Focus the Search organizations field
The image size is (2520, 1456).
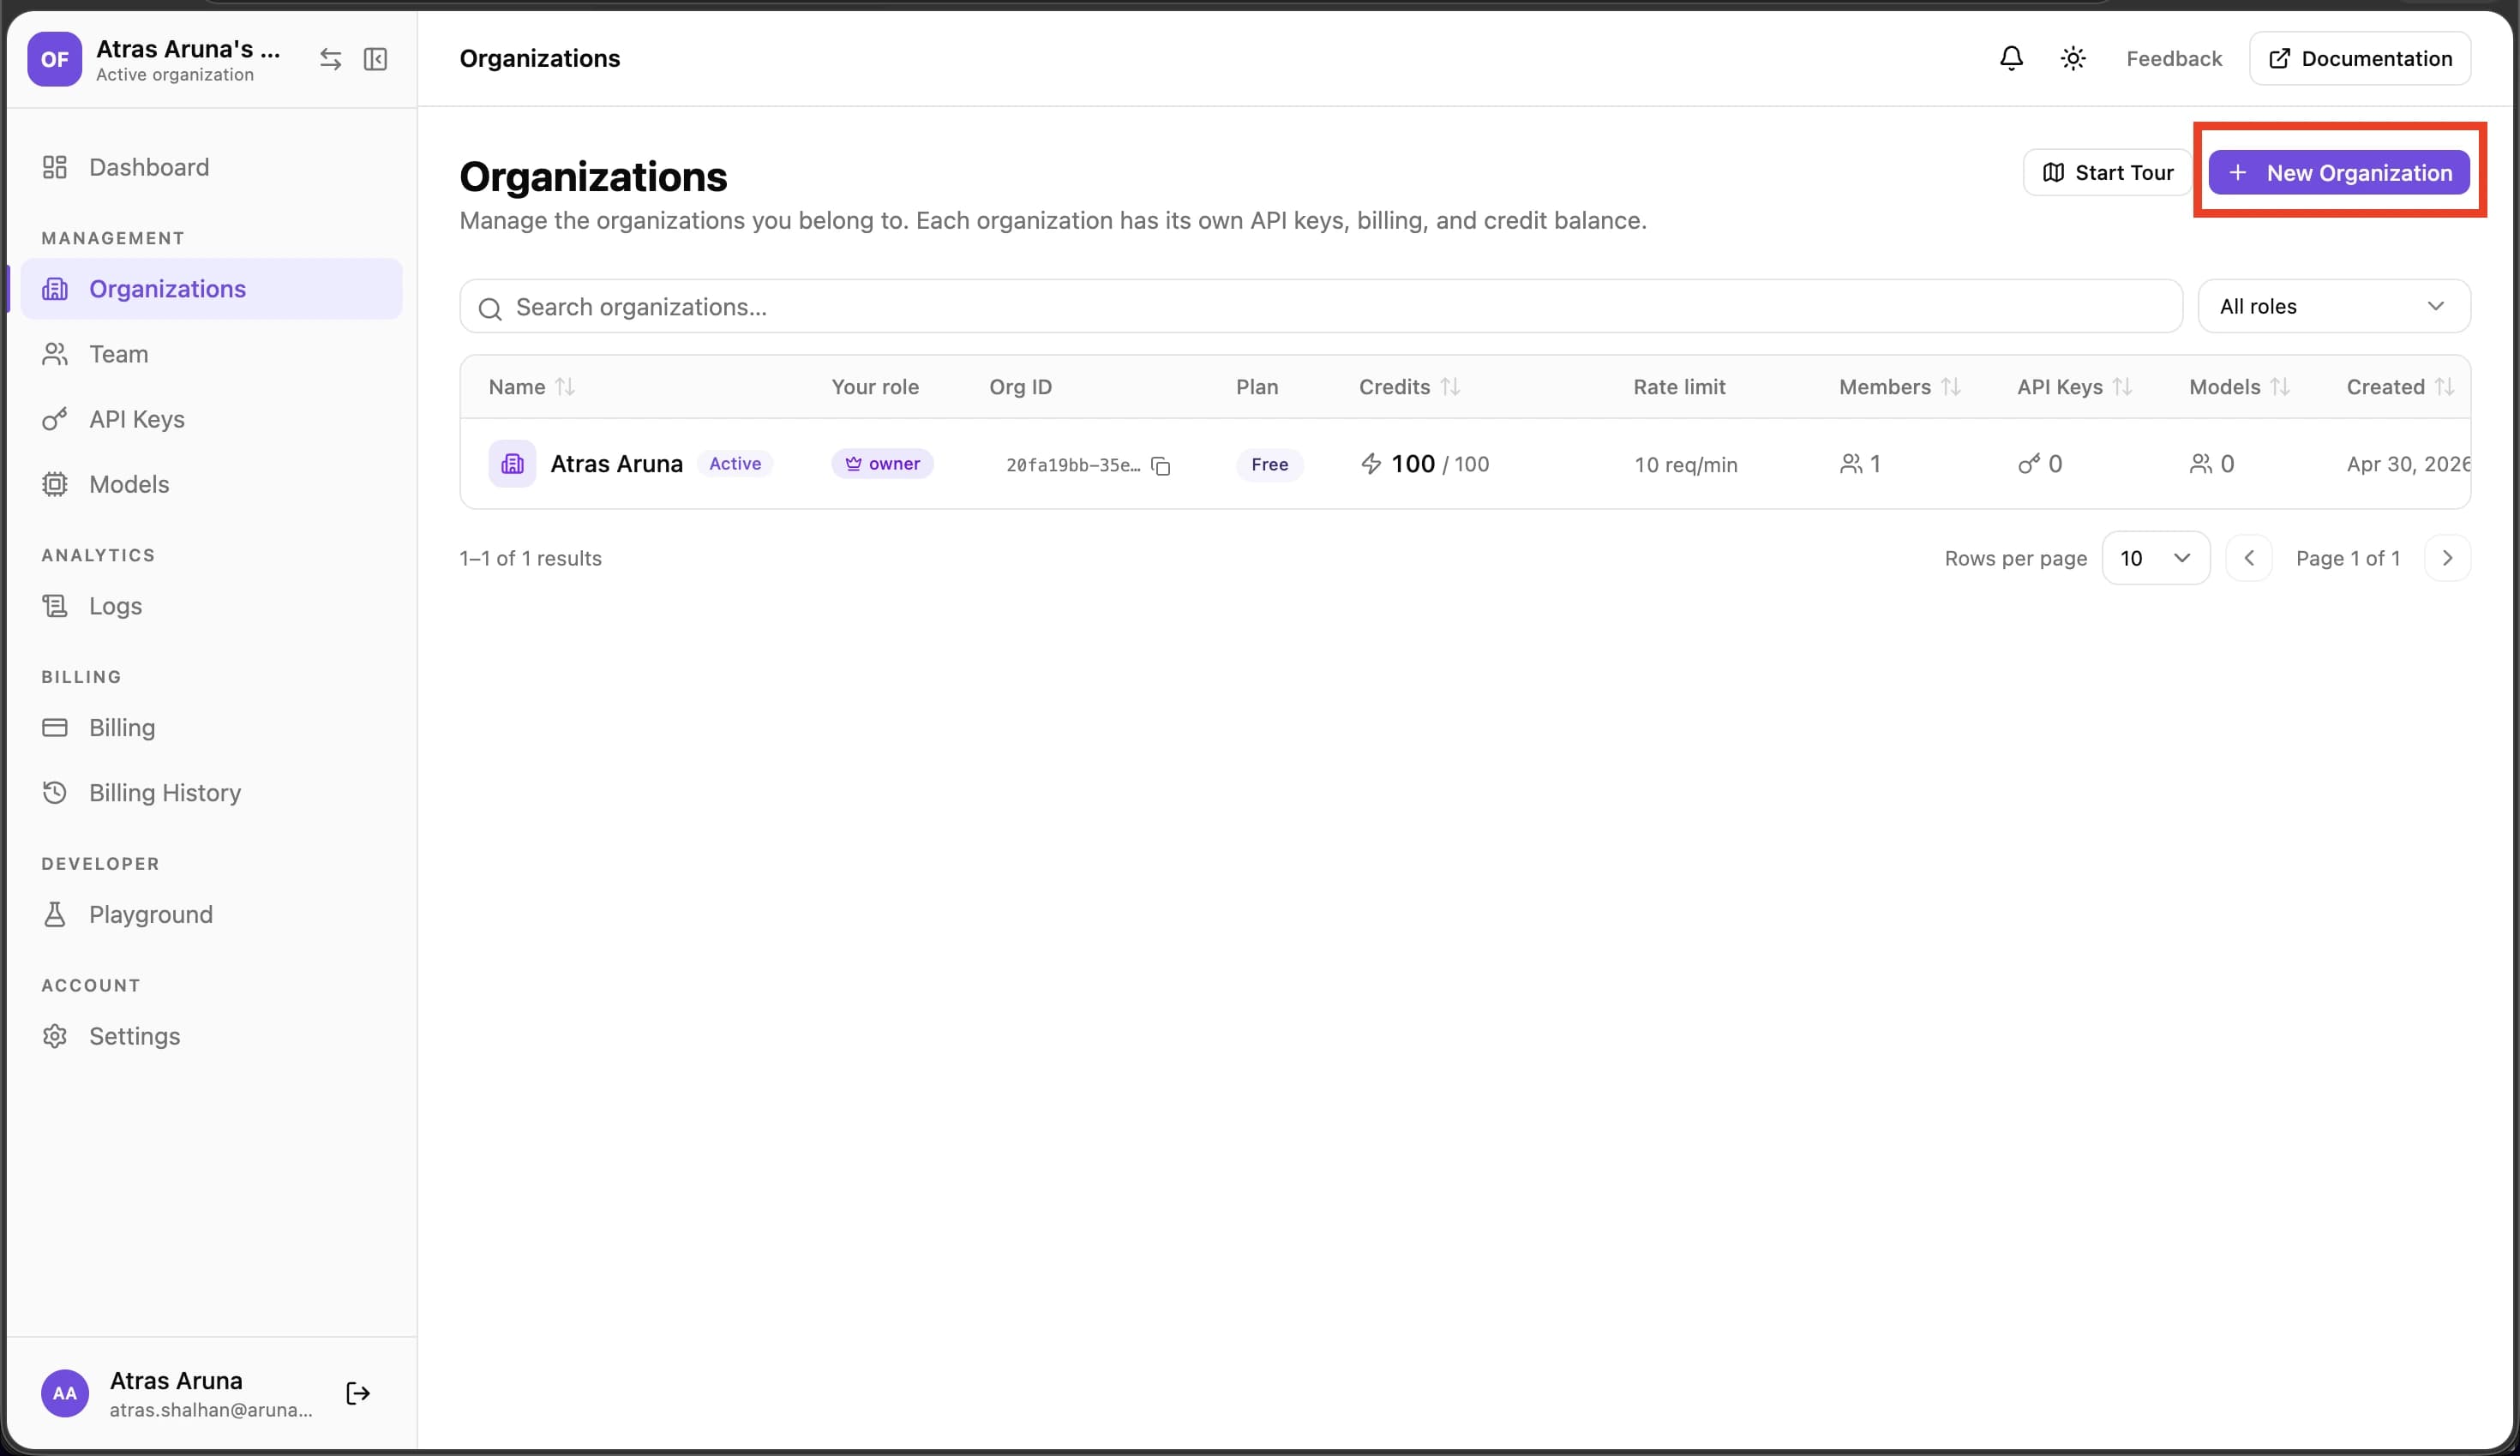(x=1320, y=306)
